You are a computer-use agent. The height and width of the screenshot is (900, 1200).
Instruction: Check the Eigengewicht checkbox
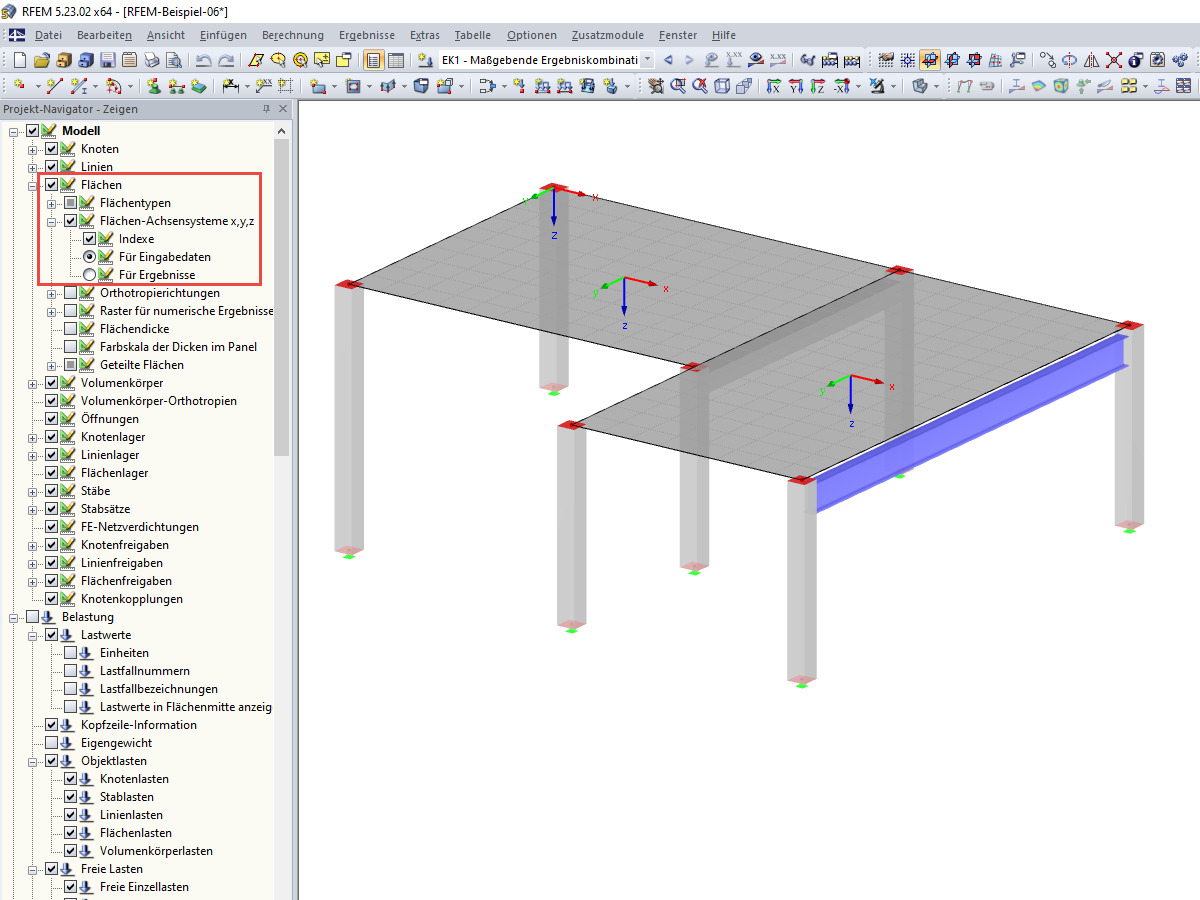click(x=52, y=743)
